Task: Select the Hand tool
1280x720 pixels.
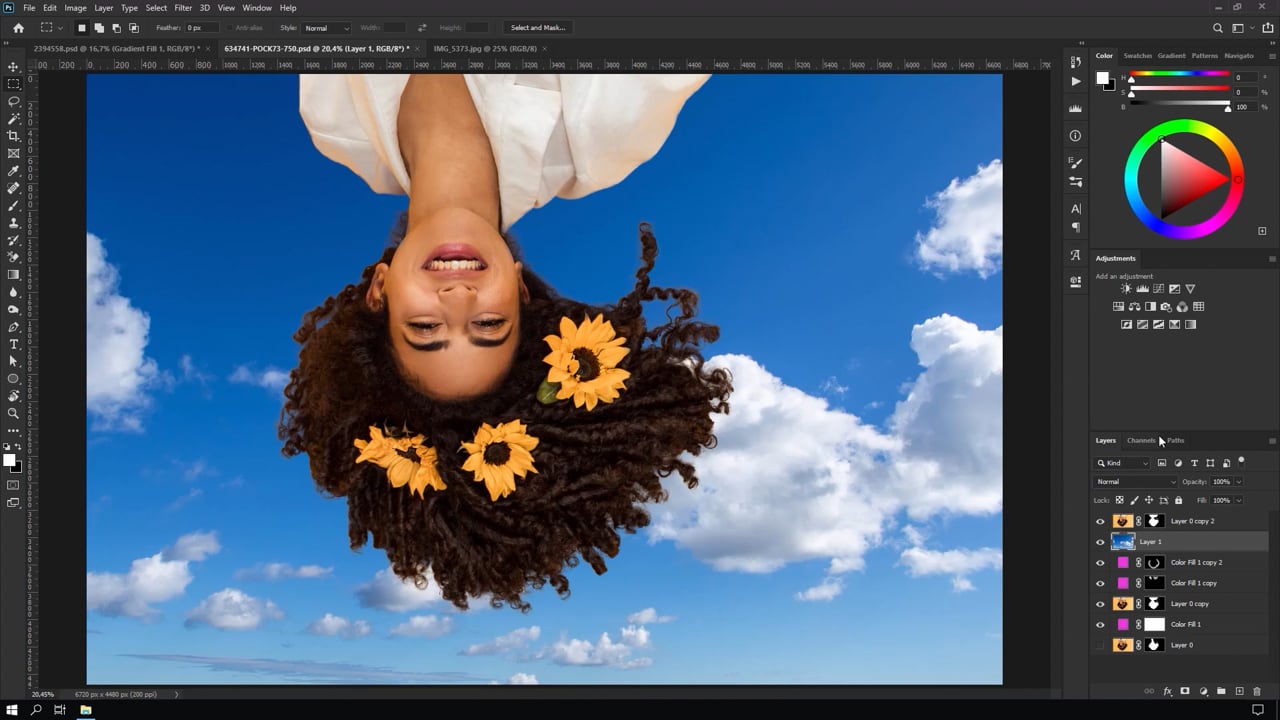Action: coord(13,396)
